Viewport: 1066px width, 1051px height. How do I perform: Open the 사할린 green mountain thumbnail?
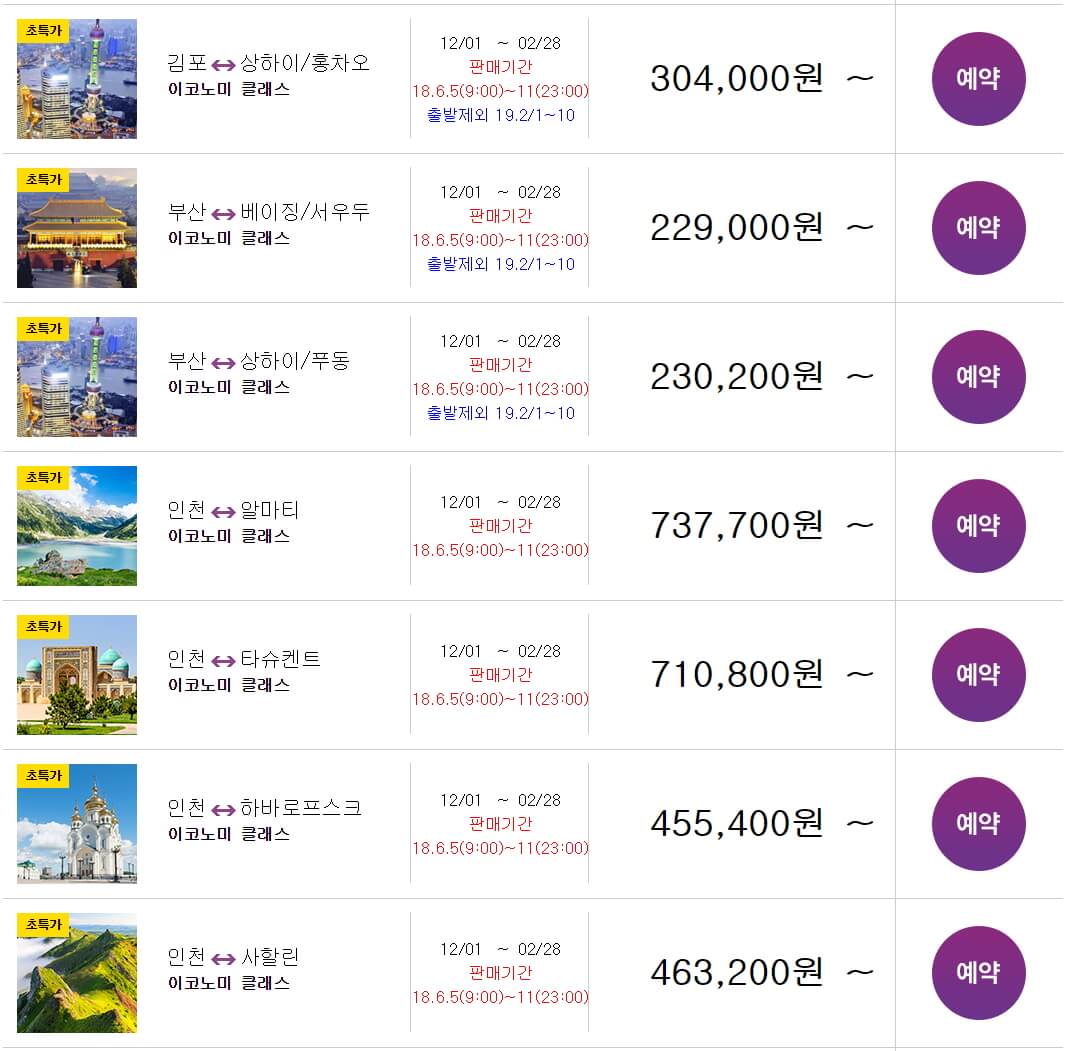pos(77,974)
